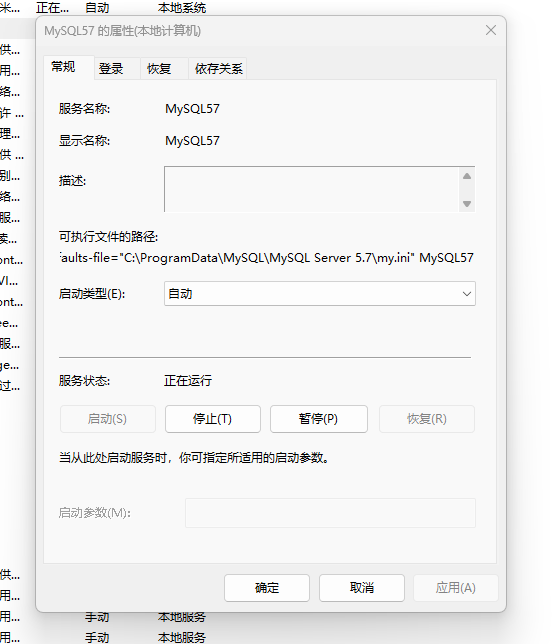555x644 pixels.
Task: Cancel with the 取消 button
Action: [362, 588]
